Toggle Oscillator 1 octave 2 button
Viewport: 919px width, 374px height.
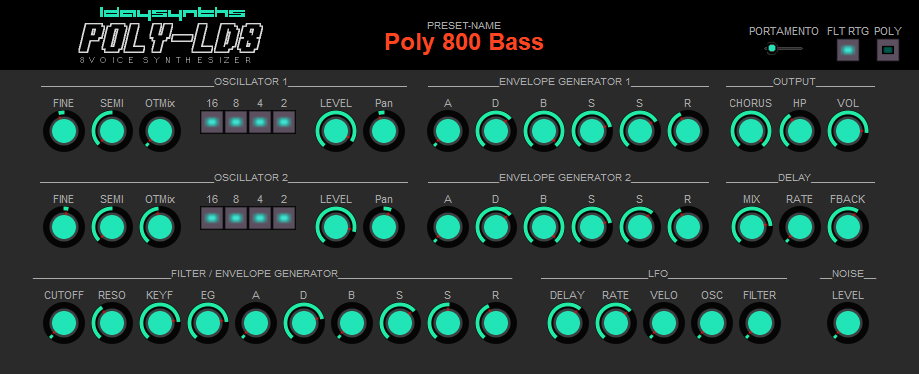(284, 123)
